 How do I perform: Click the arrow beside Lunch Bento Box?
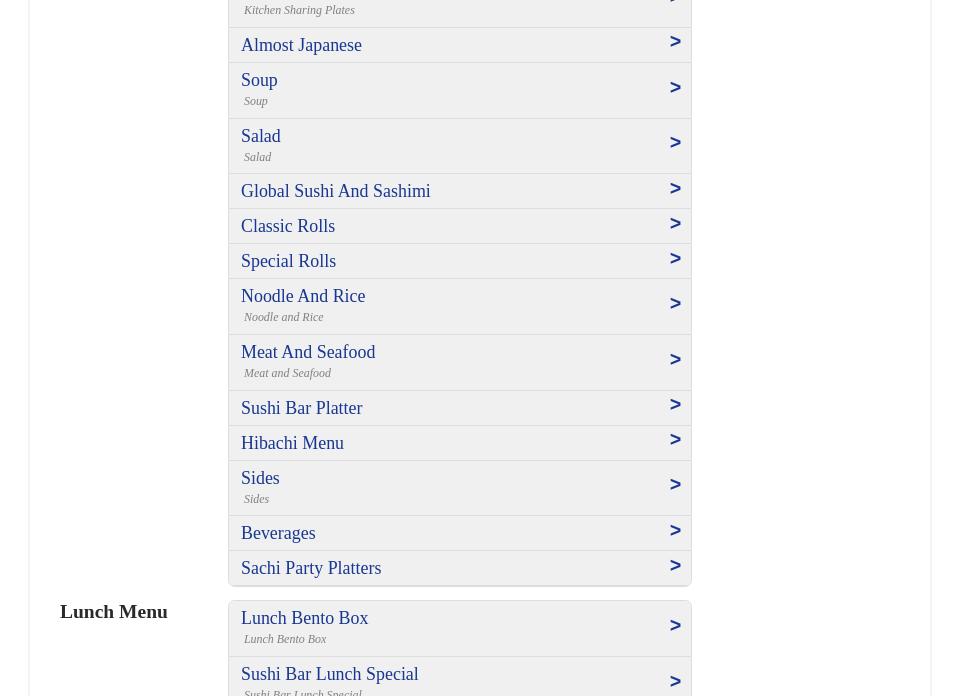pos(675,626)
